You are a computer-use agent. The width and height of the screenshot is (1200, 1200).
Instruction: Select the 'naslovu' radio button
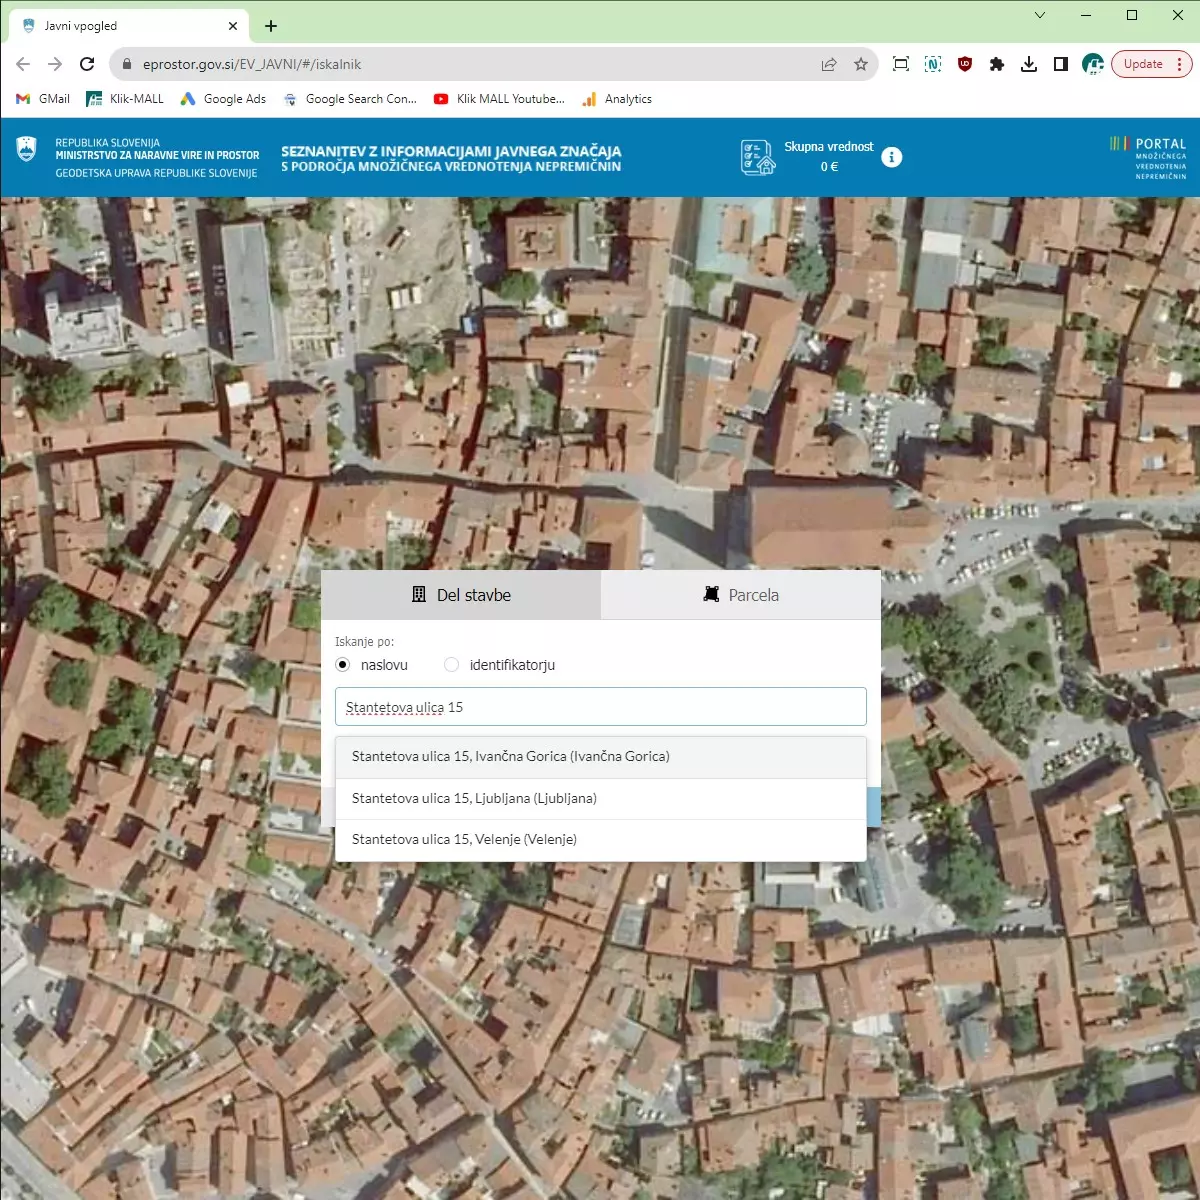pyautogui.click(x=343, y=665)
